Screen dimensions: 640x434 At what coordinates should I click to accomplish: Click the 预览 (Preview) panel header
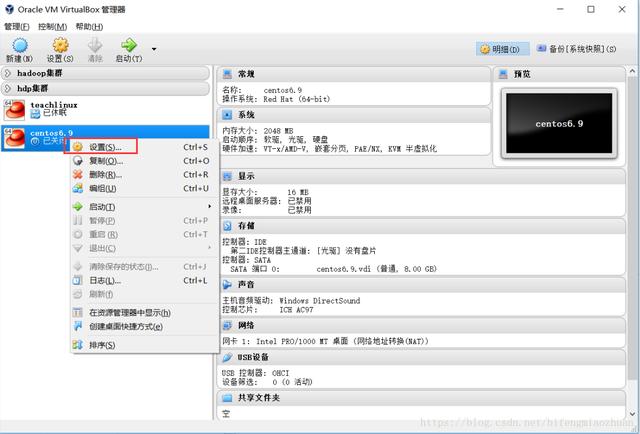coord(559,74)
